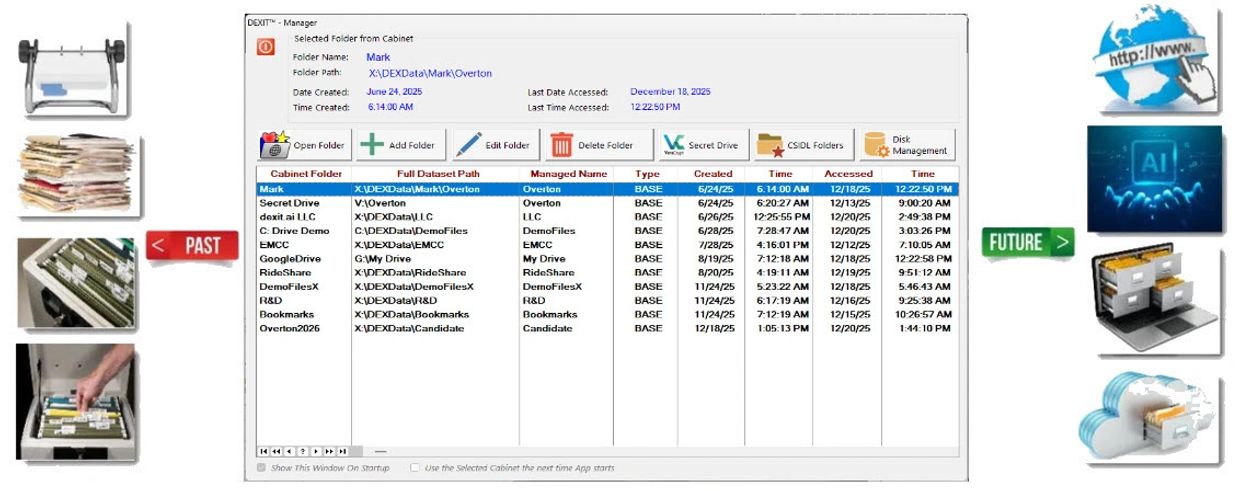The height and width of the screenshot is (491, 1240).
Task: Launch Disk Management from the toolbar
Action: pos(907,145)
